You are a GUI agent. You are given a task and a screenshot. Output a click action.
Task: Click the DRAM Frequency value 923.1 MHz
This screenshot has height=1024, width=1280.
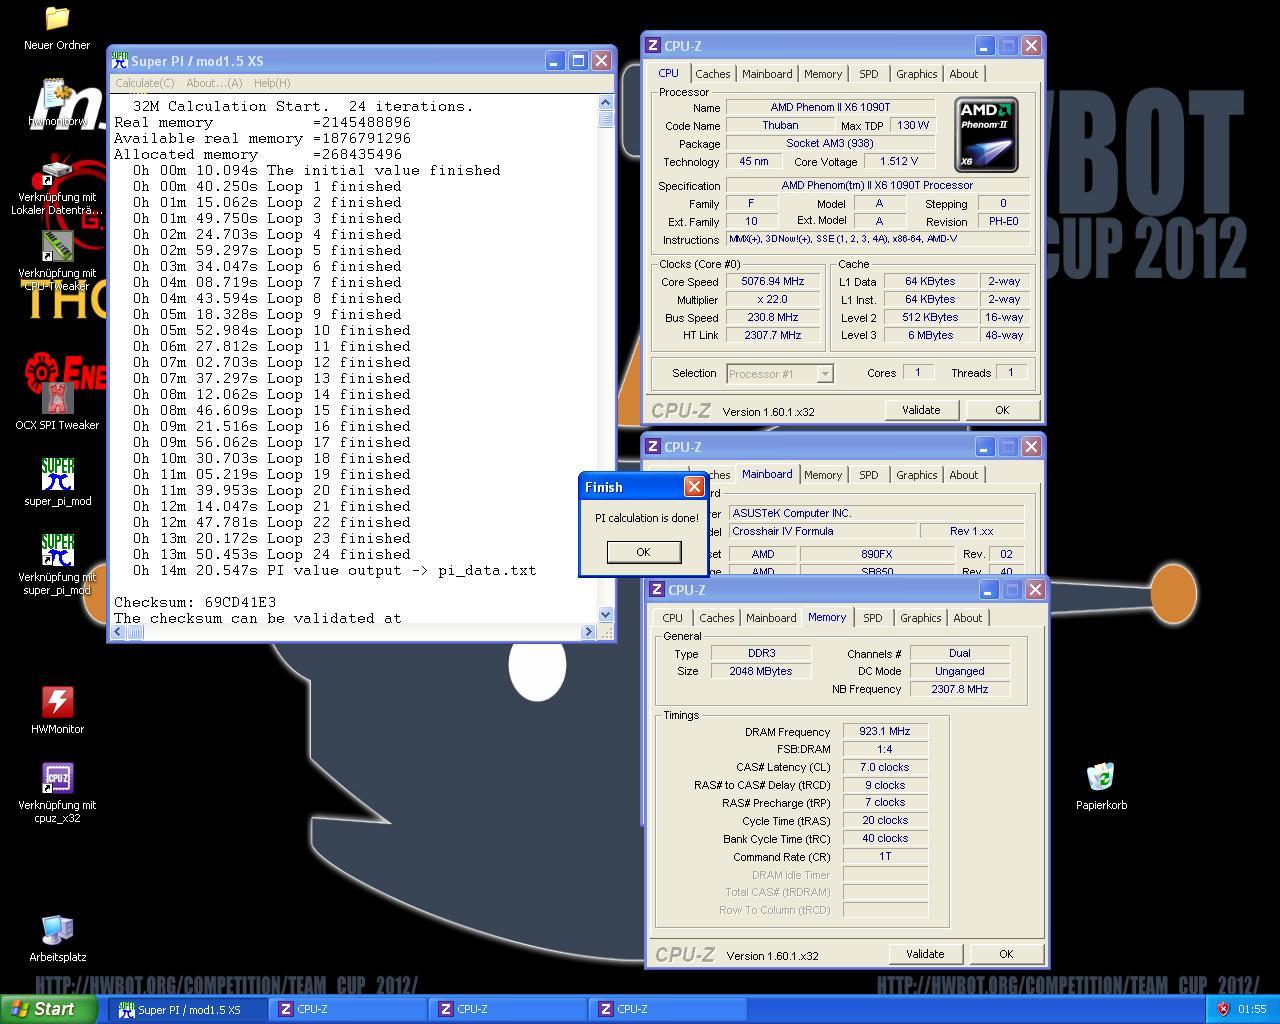[885, 732]
